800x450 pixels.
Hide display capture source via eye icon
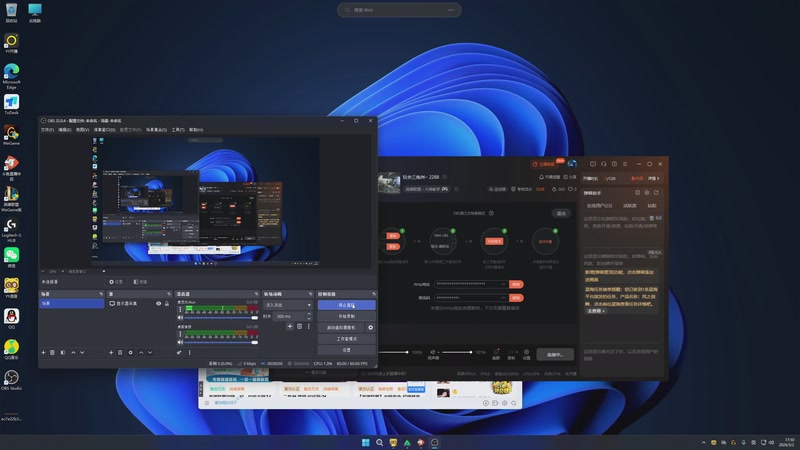159,304
